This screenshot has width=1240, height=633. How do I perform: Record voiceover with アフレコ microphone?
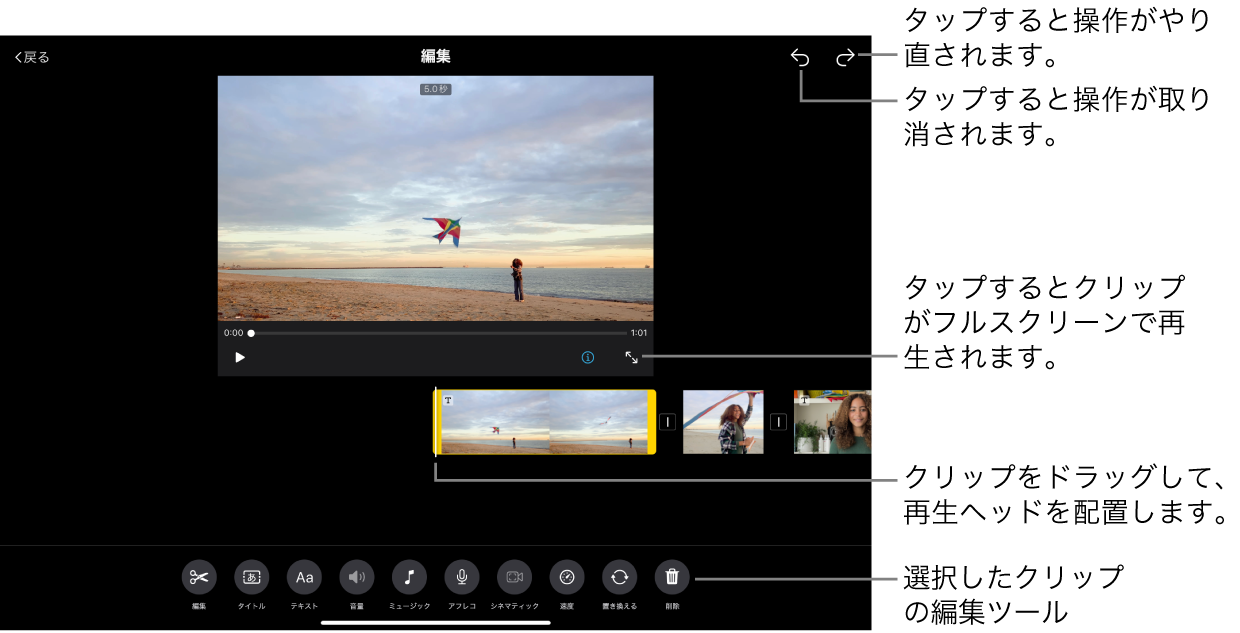[462, 577]
